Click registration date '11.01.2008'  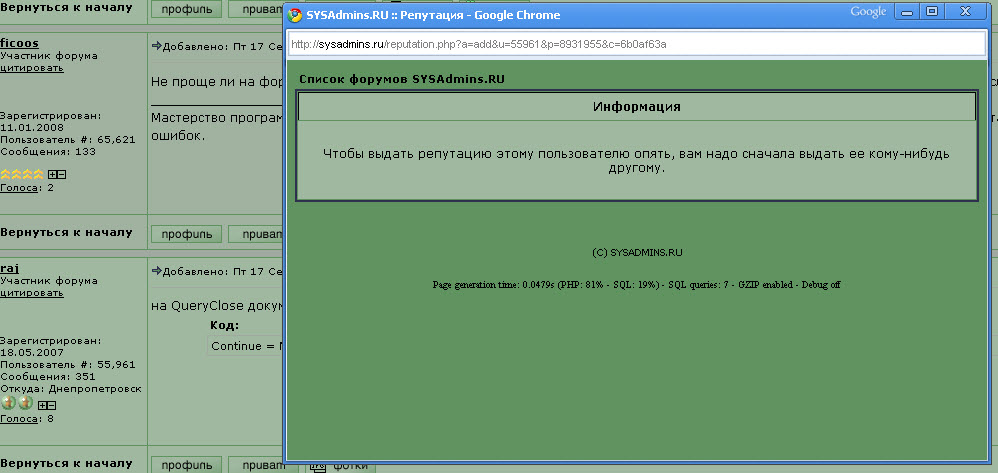pyautogui.click(x=32, y=128)
